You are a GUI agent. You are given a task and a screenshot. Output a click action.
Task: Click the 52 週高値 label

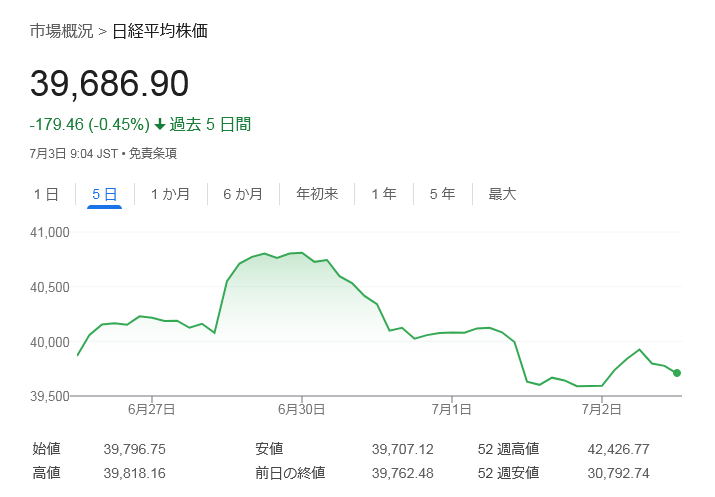tap(508, 449)
